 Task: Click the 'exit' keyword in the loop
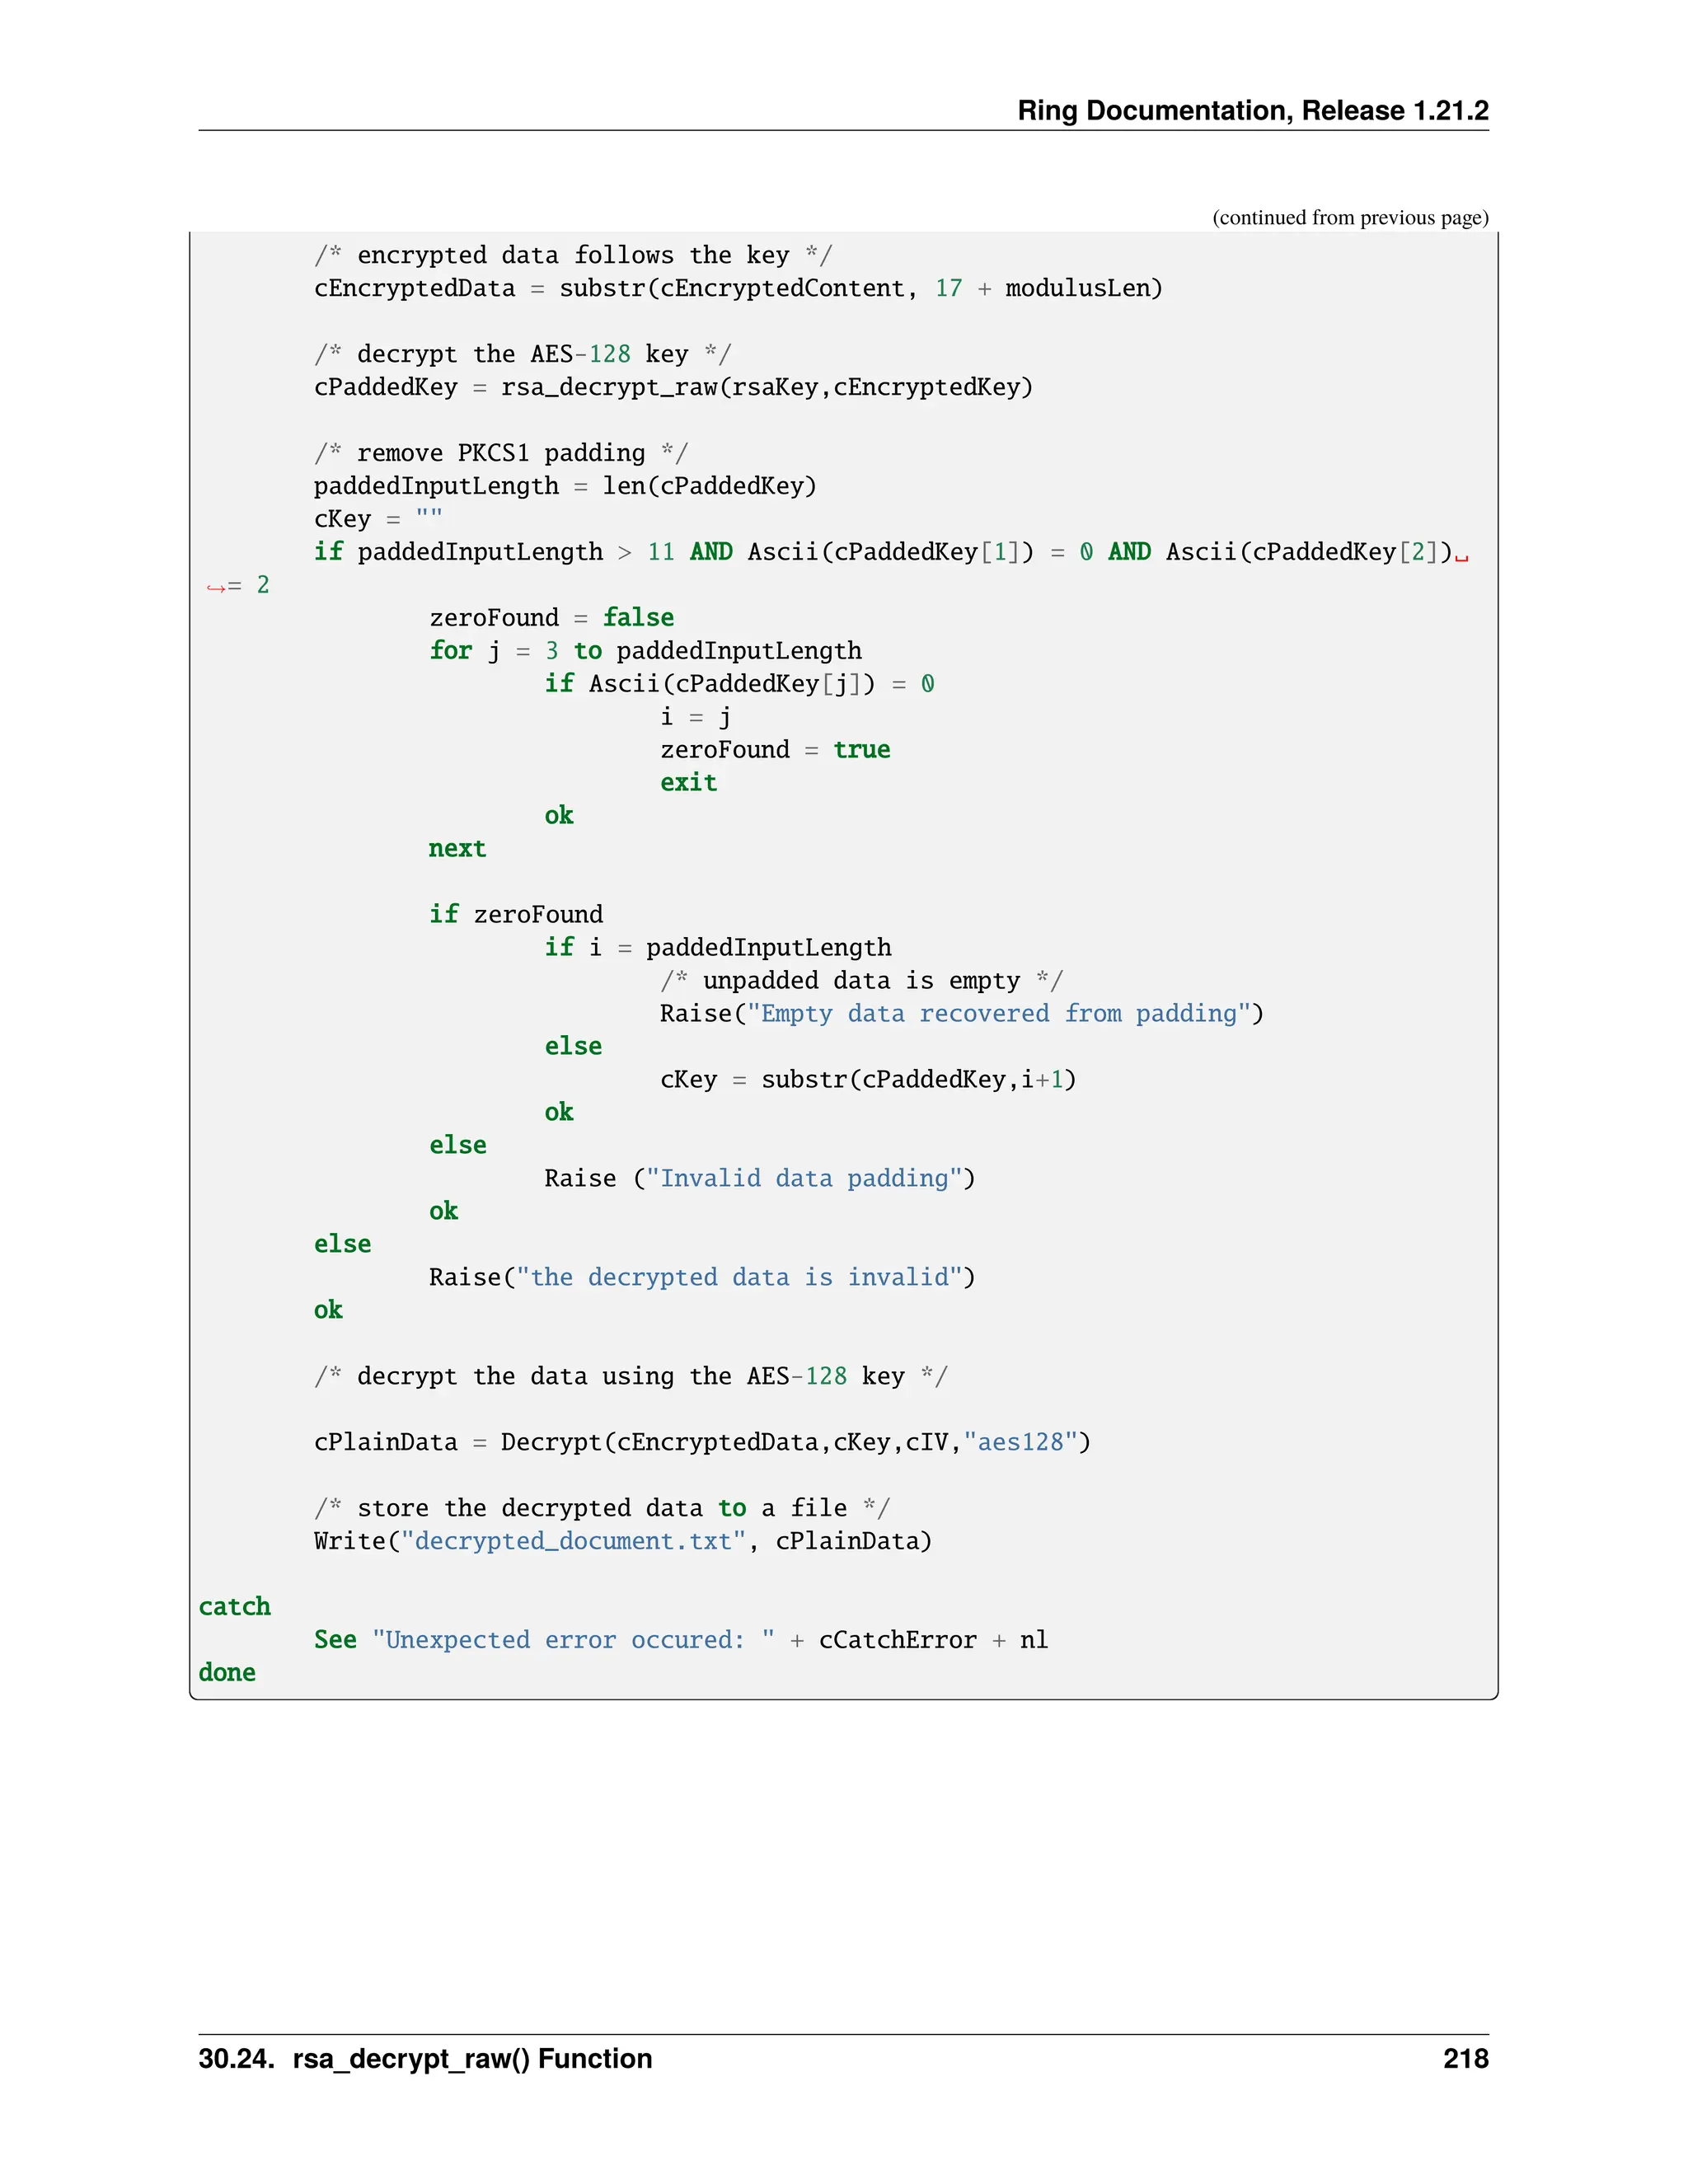point(688,782)
